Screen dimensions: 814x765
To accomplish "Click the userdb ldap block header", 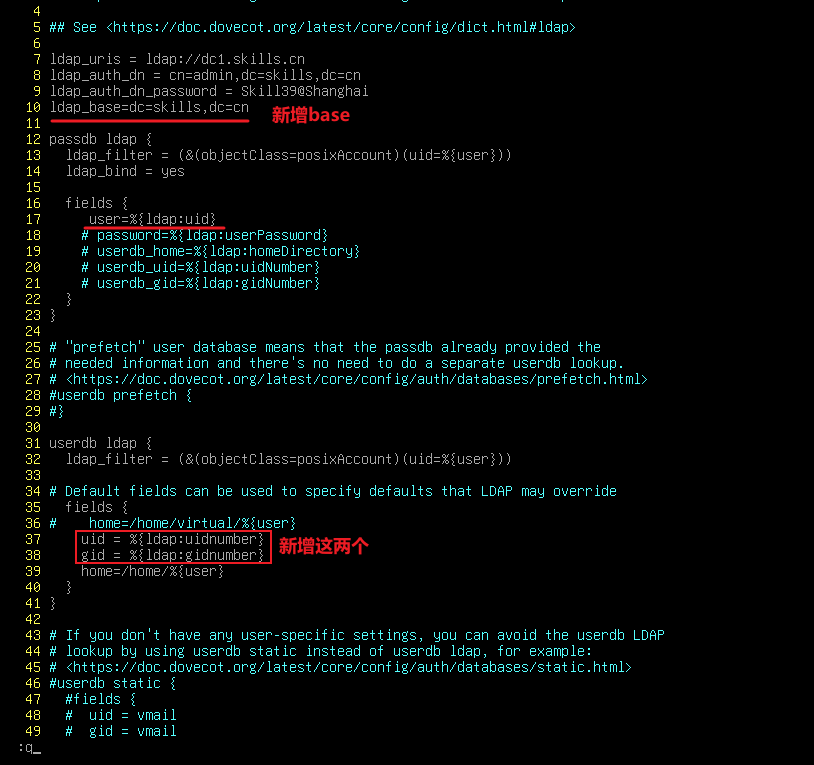I will pos(100,443).
